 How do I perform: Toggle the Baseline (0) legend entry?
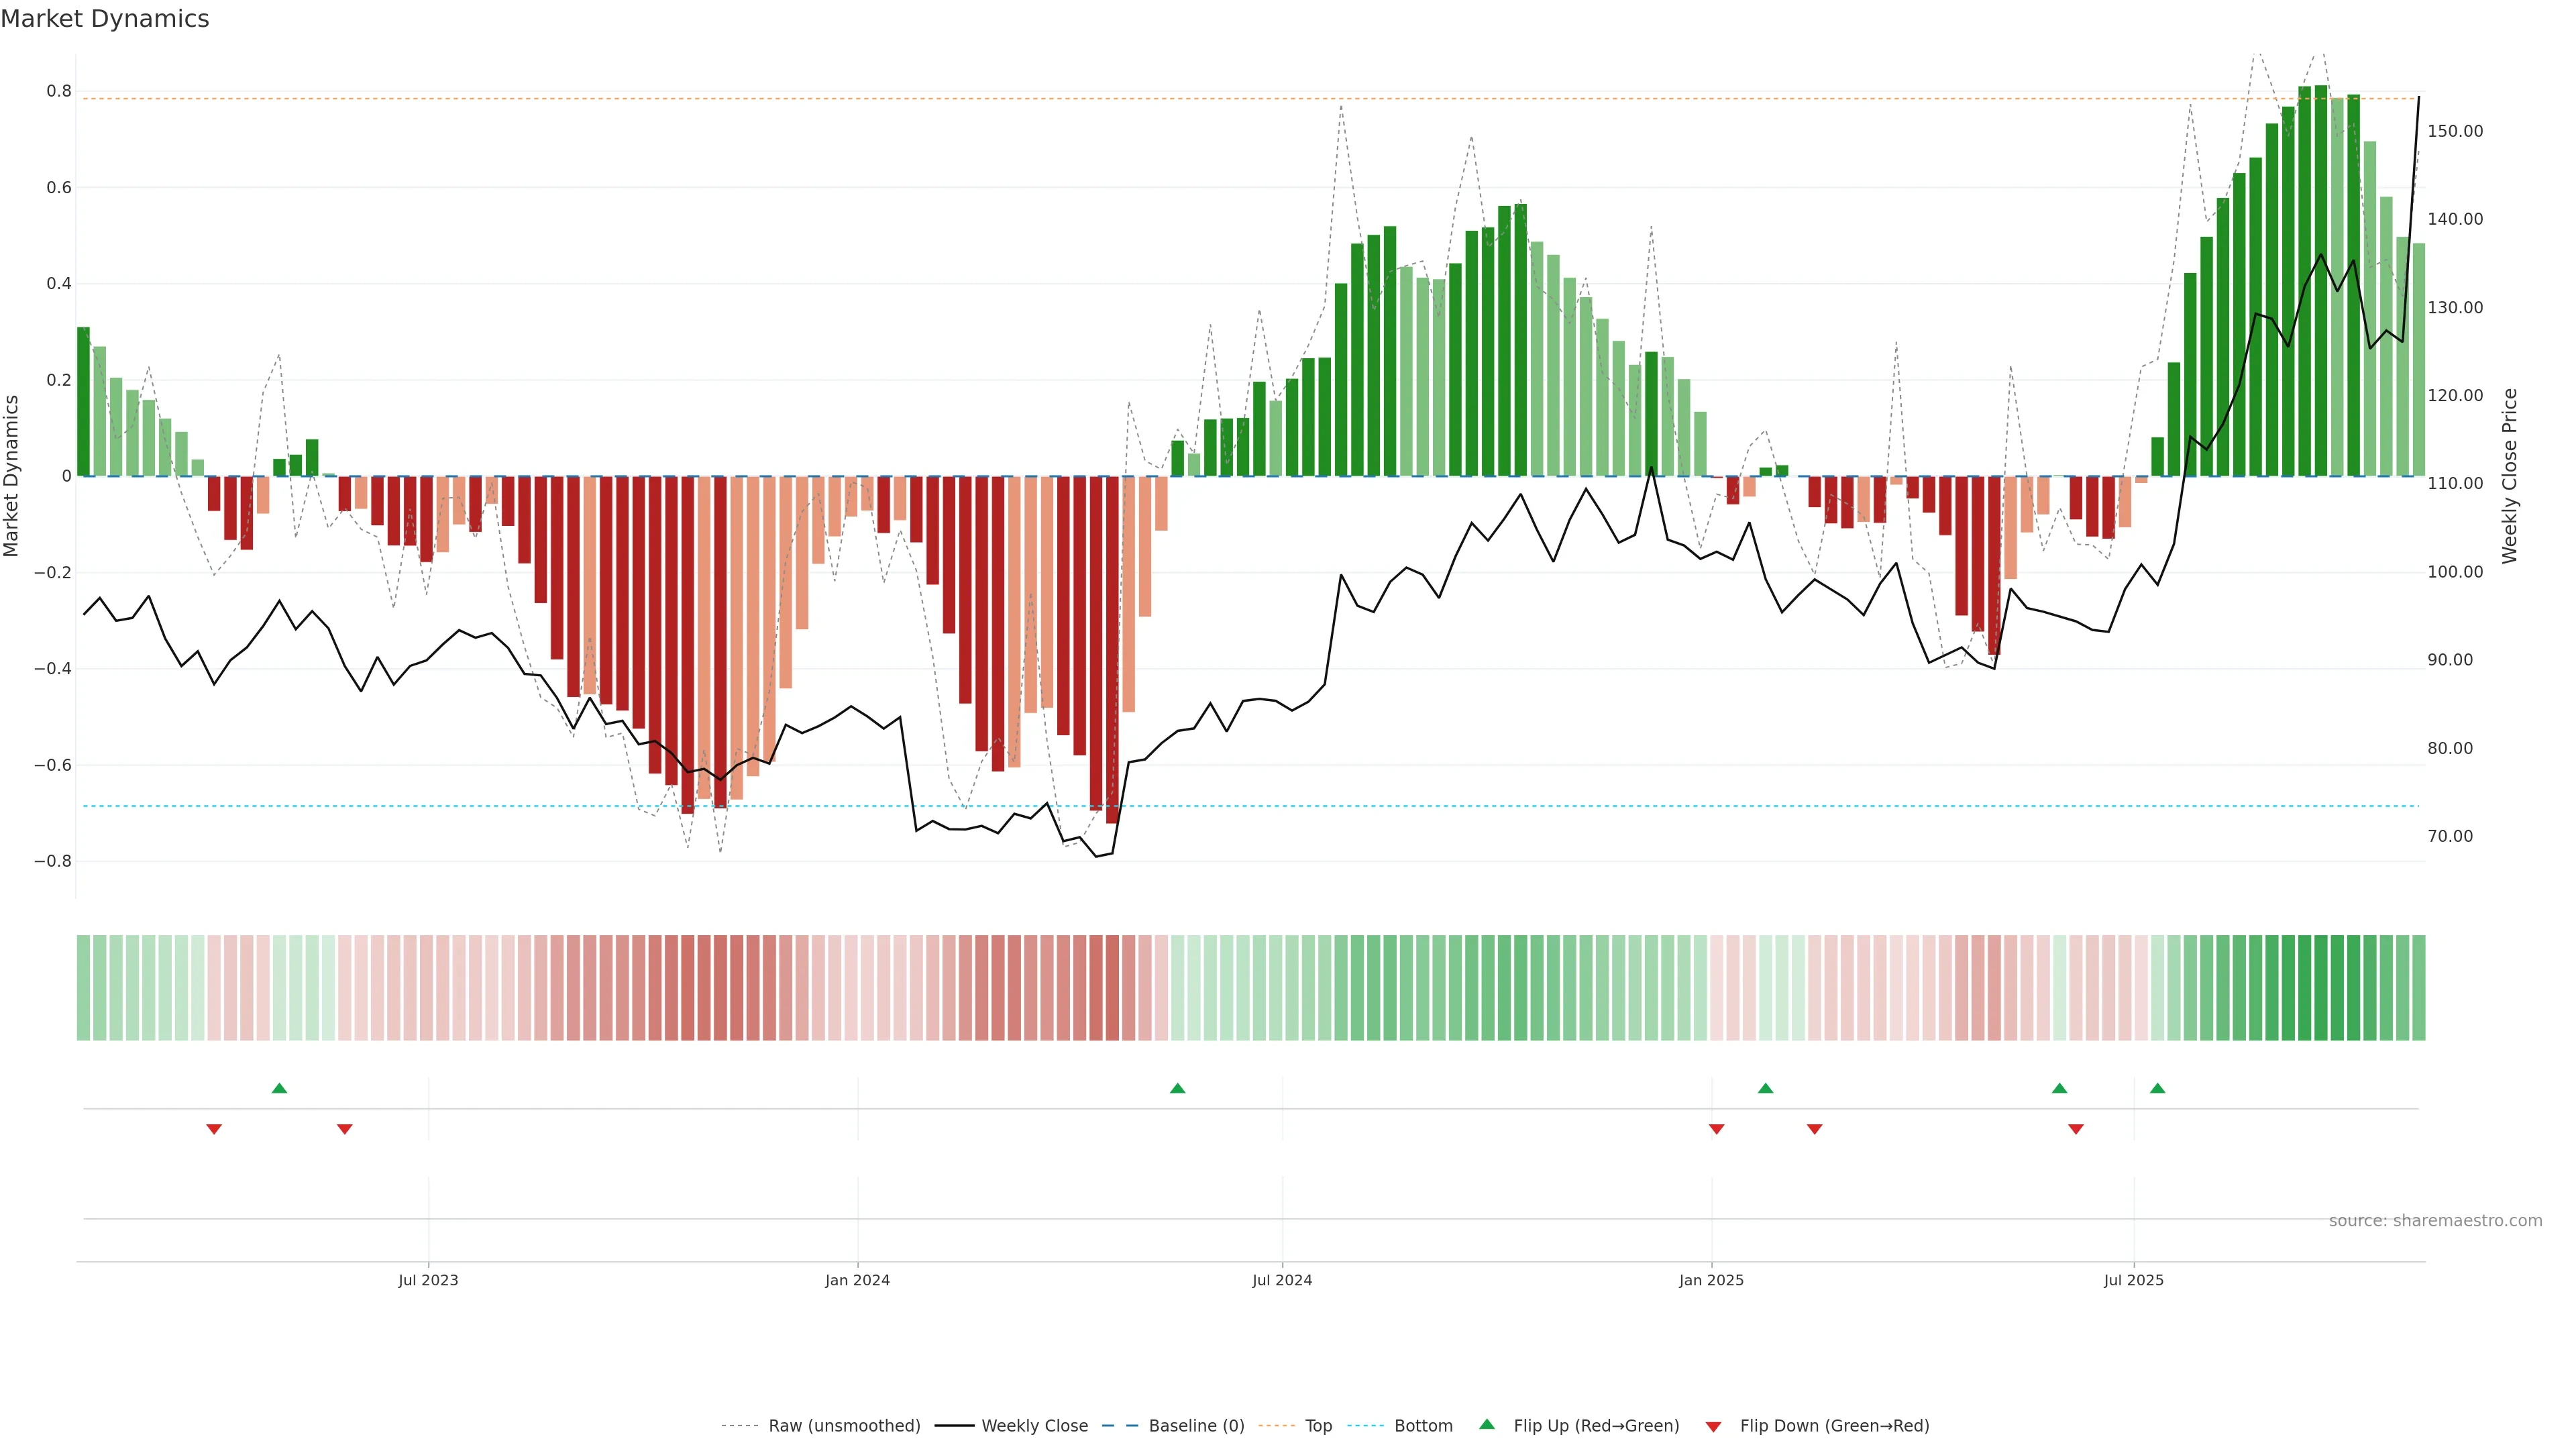click(x=1196, y=1426)
